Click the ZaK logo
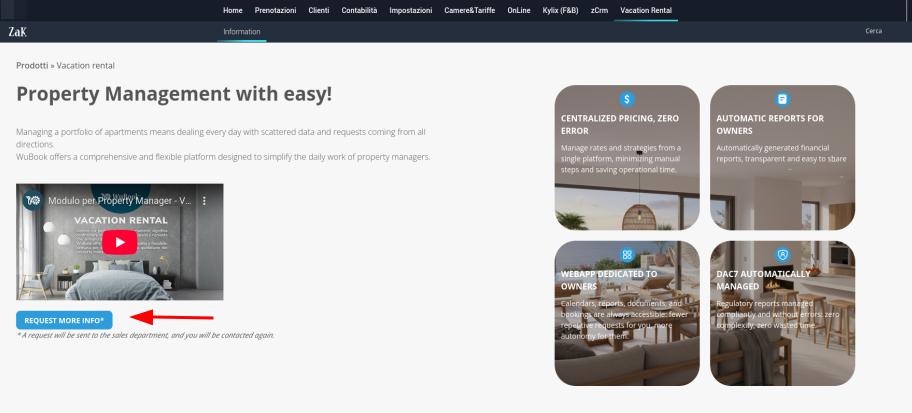Screen dimensions: 912x413 tap(17, 32)
